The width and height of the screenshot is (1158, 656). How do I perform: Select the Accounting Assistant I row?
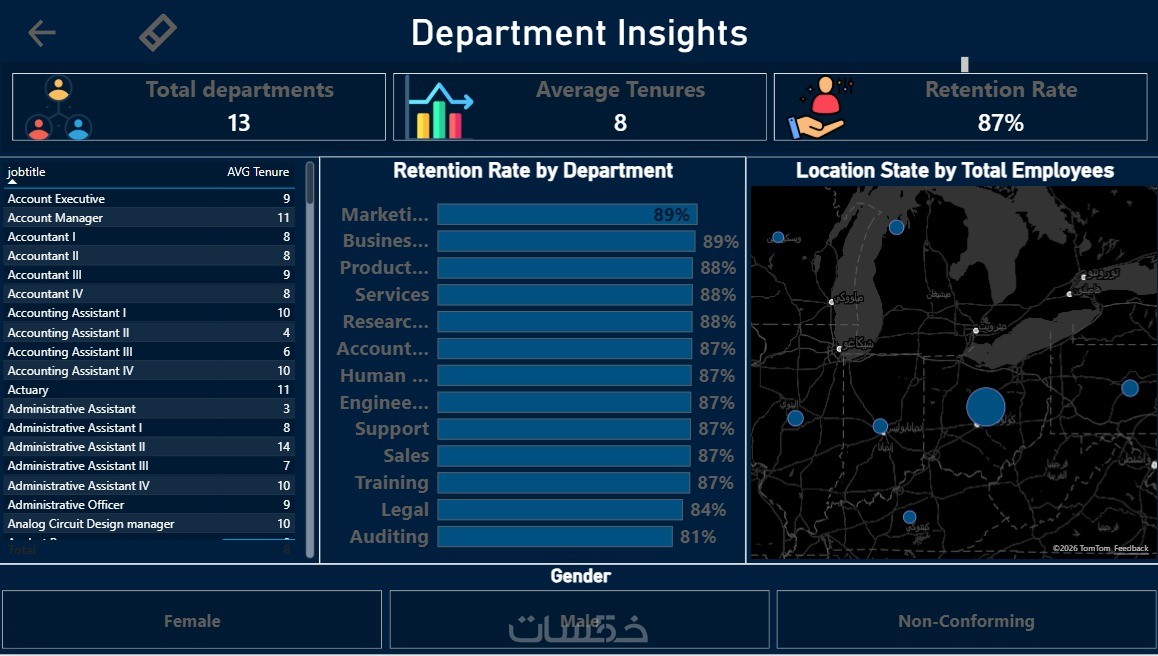click(149, 313)
